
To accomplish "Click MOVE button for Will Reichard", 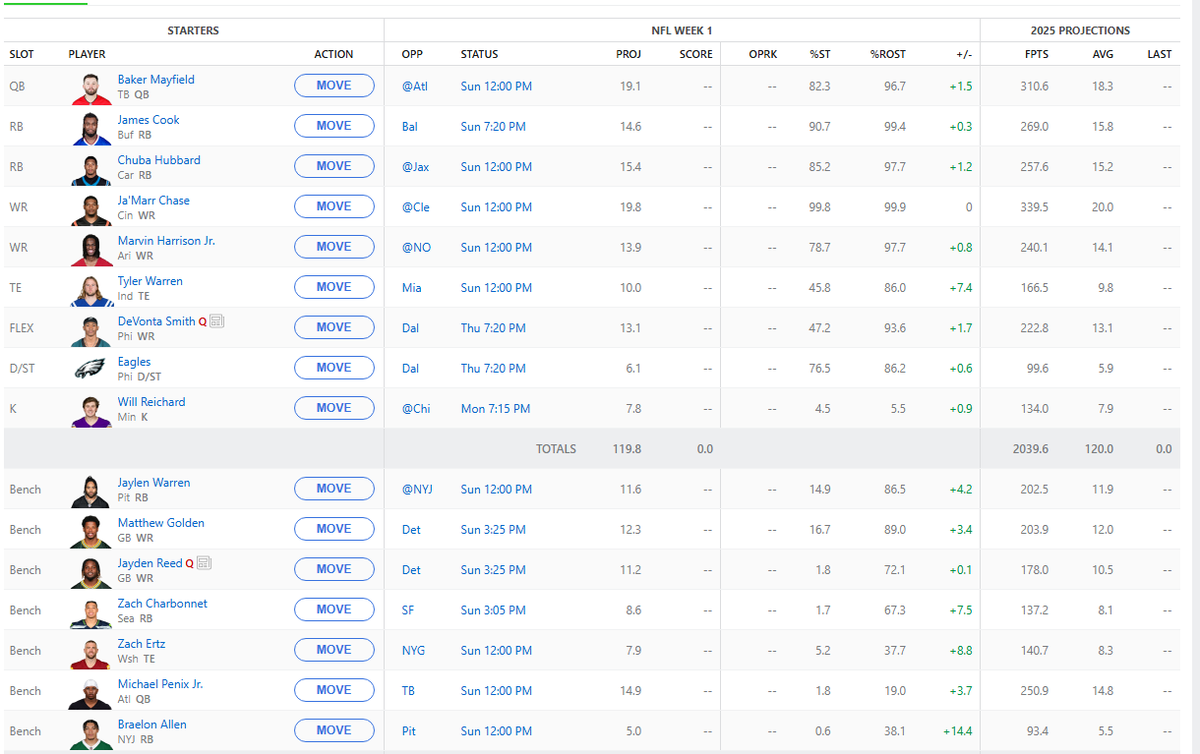I will pos(334,408).
